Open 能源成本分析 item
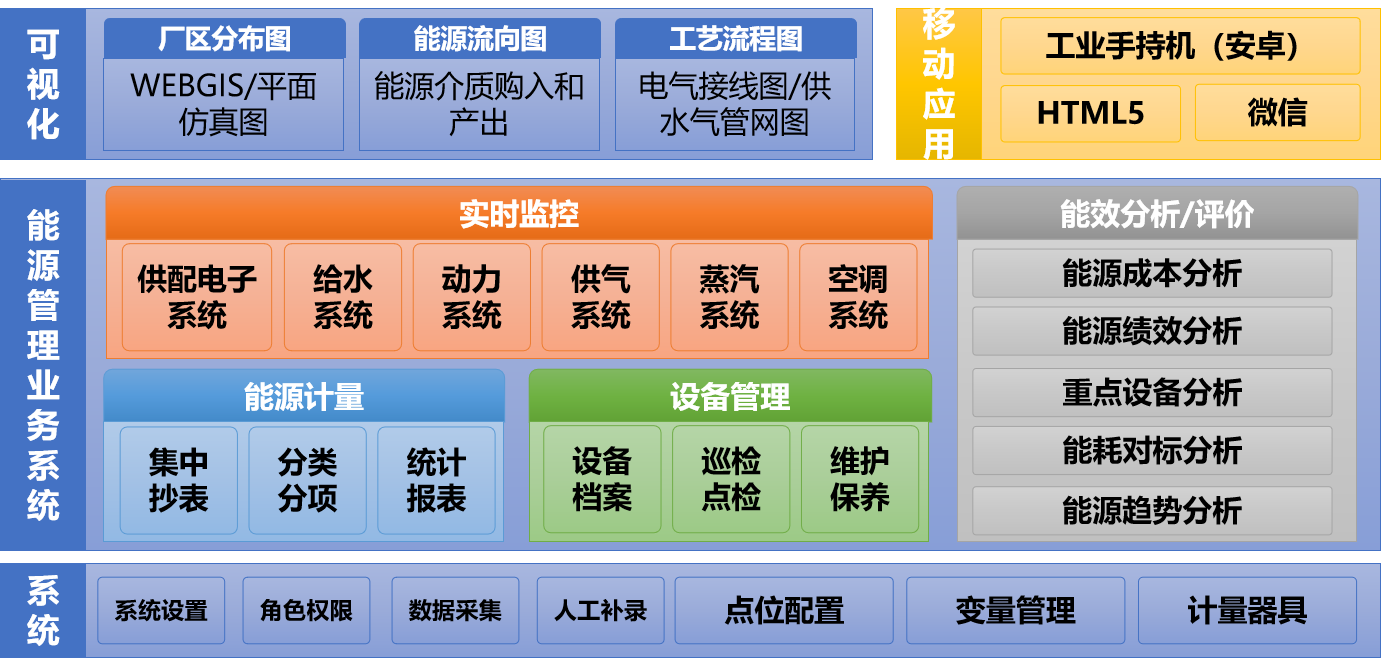Viewport: 1382px width, 658px height. (1152, 273)
